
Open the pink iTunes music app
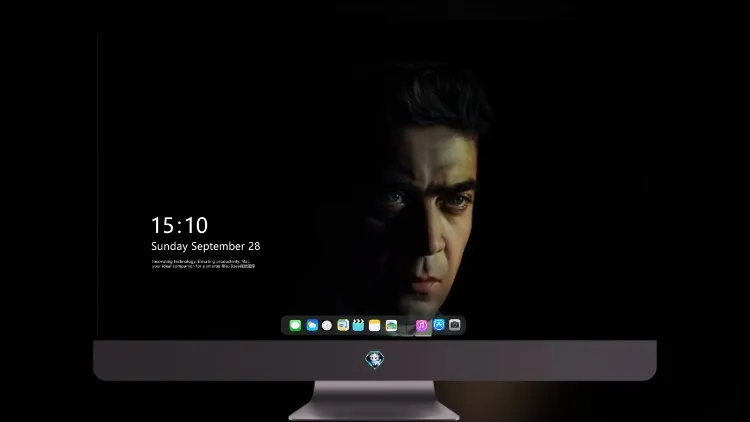421,325
